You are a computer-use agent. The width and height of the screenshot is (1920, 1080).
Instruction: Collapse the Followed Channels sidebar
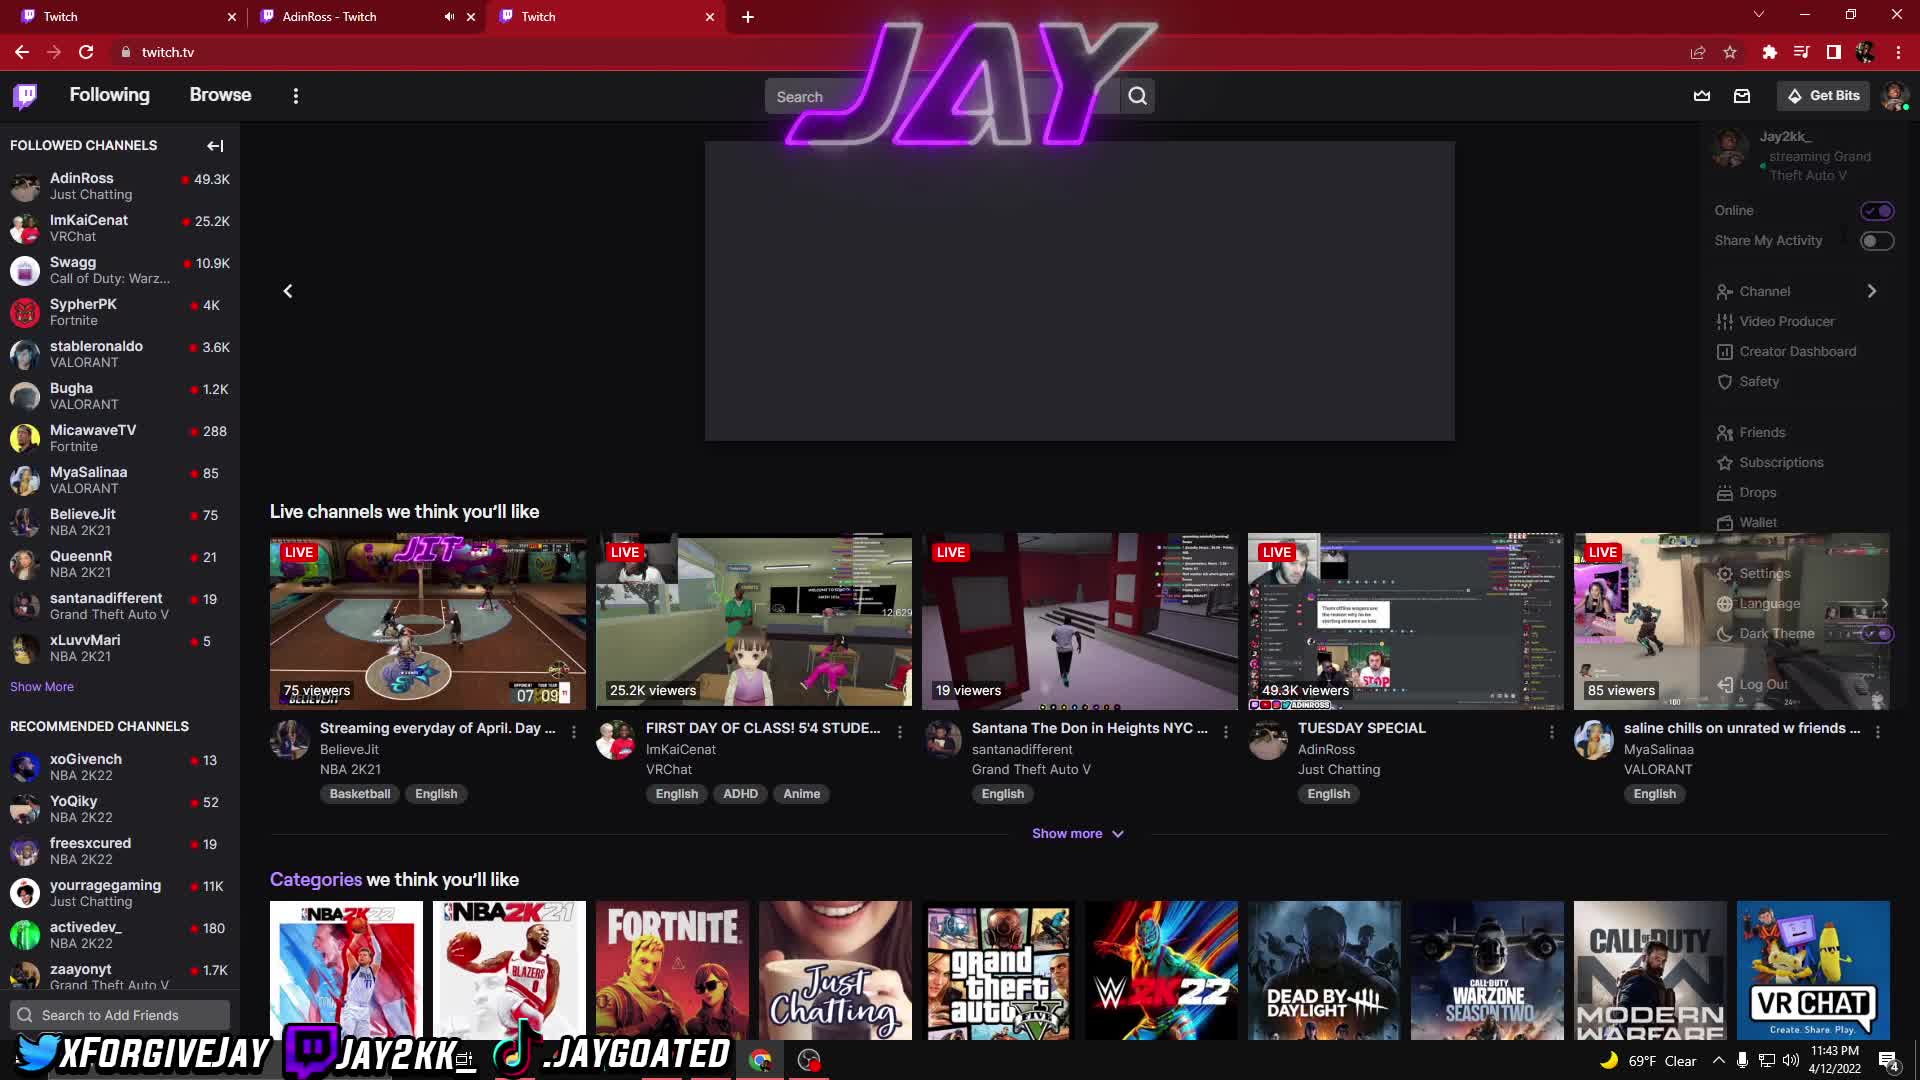[x=215, y=146]
